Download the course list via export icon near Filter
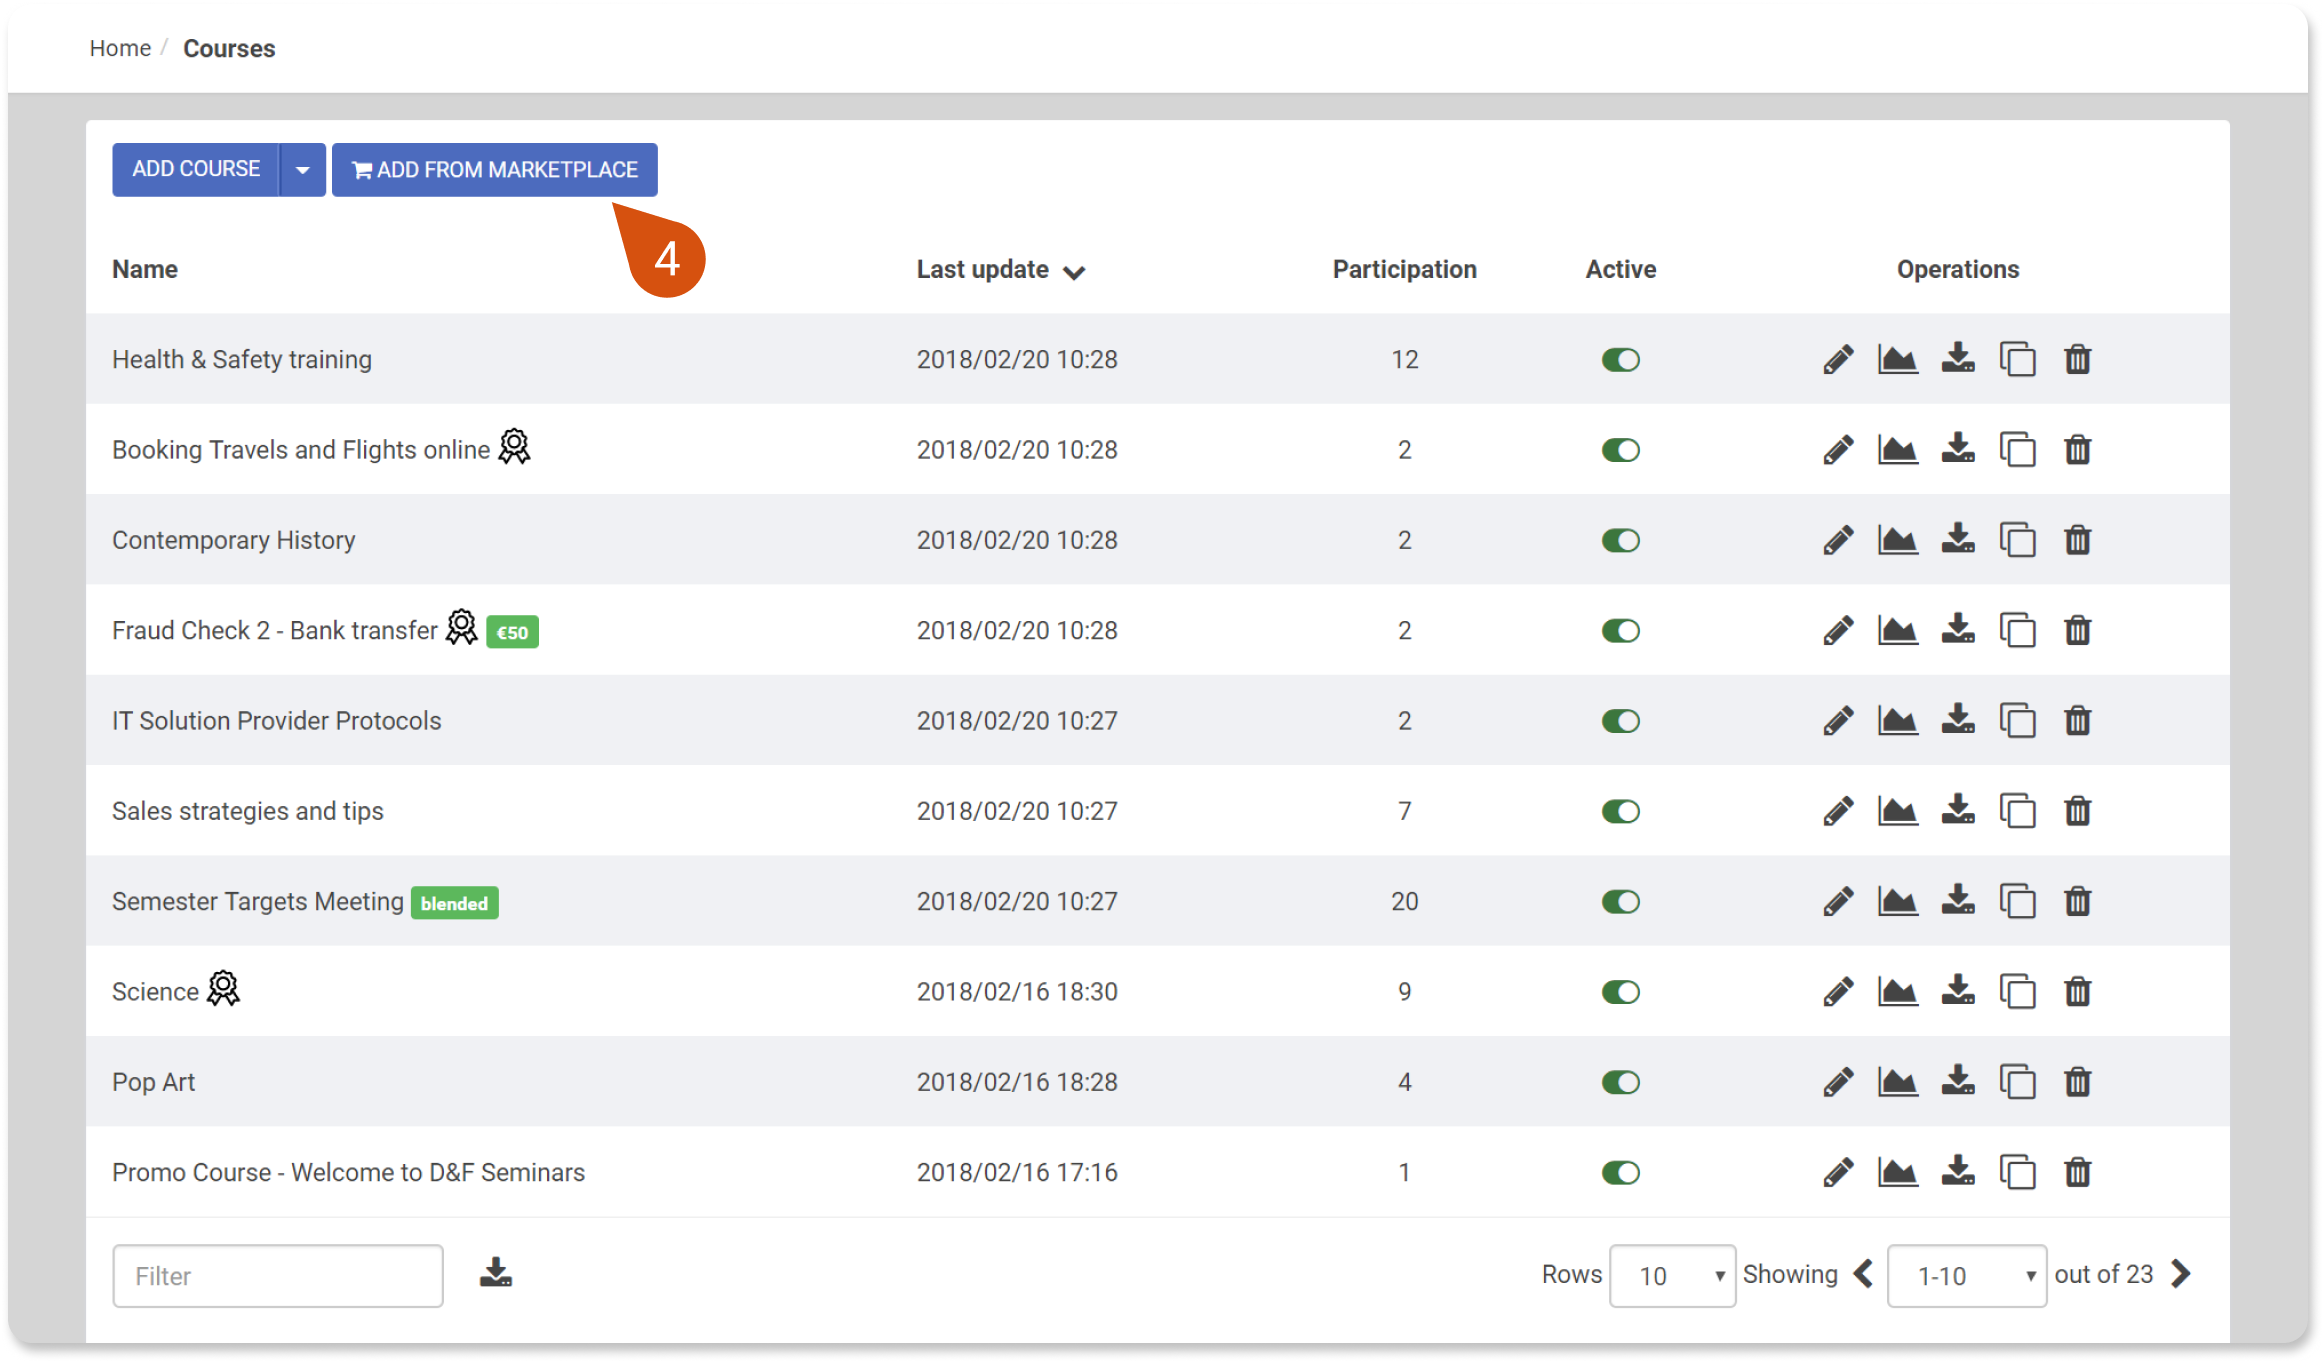This screenshot has width=2324, height=1363. (x=496, y=1272)
